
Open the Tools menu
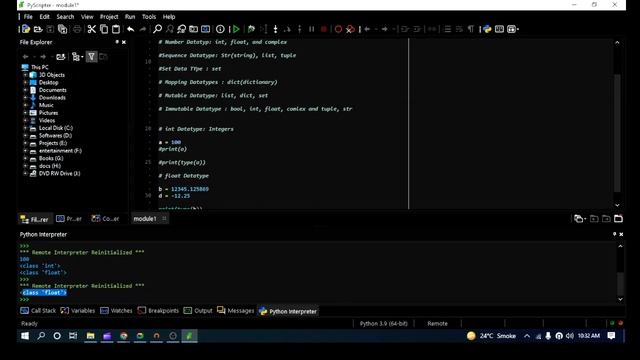pyautogui.click(x=149, y=17)
